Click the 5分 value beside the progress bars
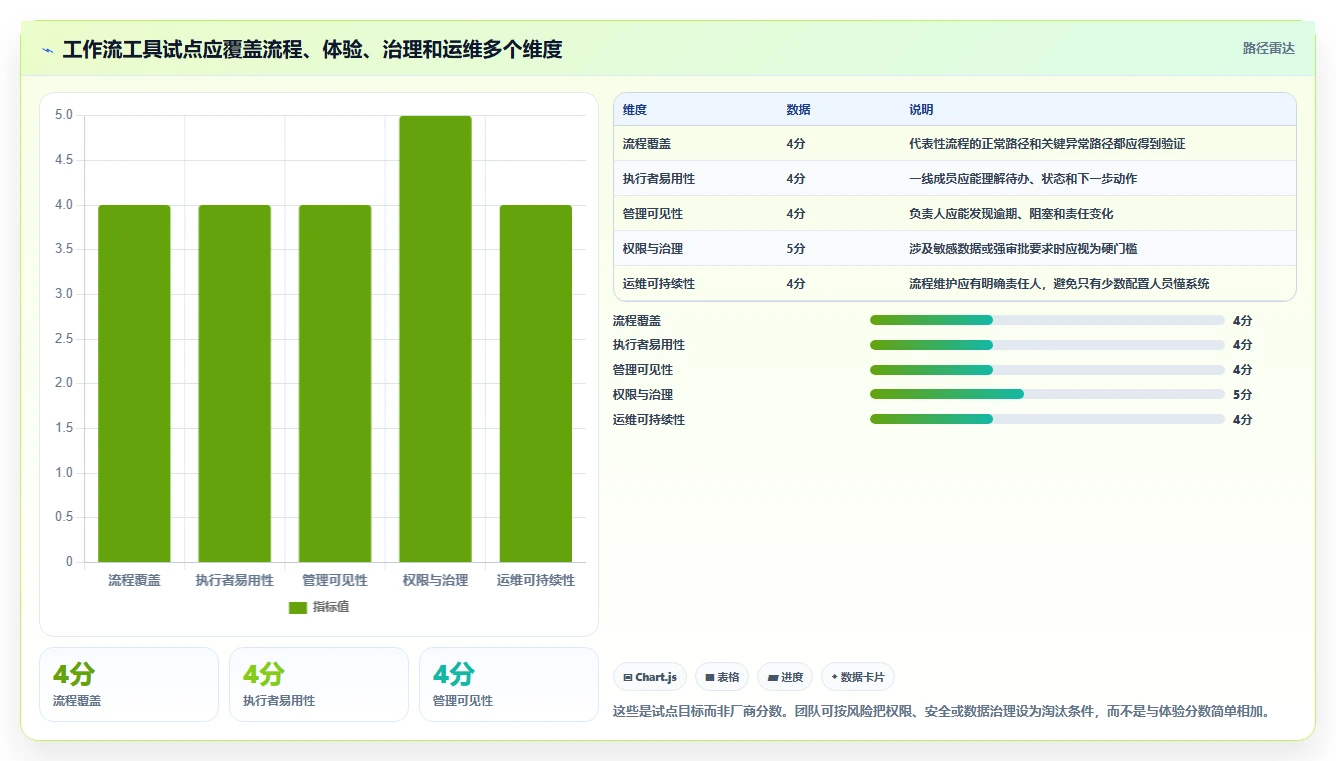Viewport: 1336px width, 761px height. [1242, 395]
